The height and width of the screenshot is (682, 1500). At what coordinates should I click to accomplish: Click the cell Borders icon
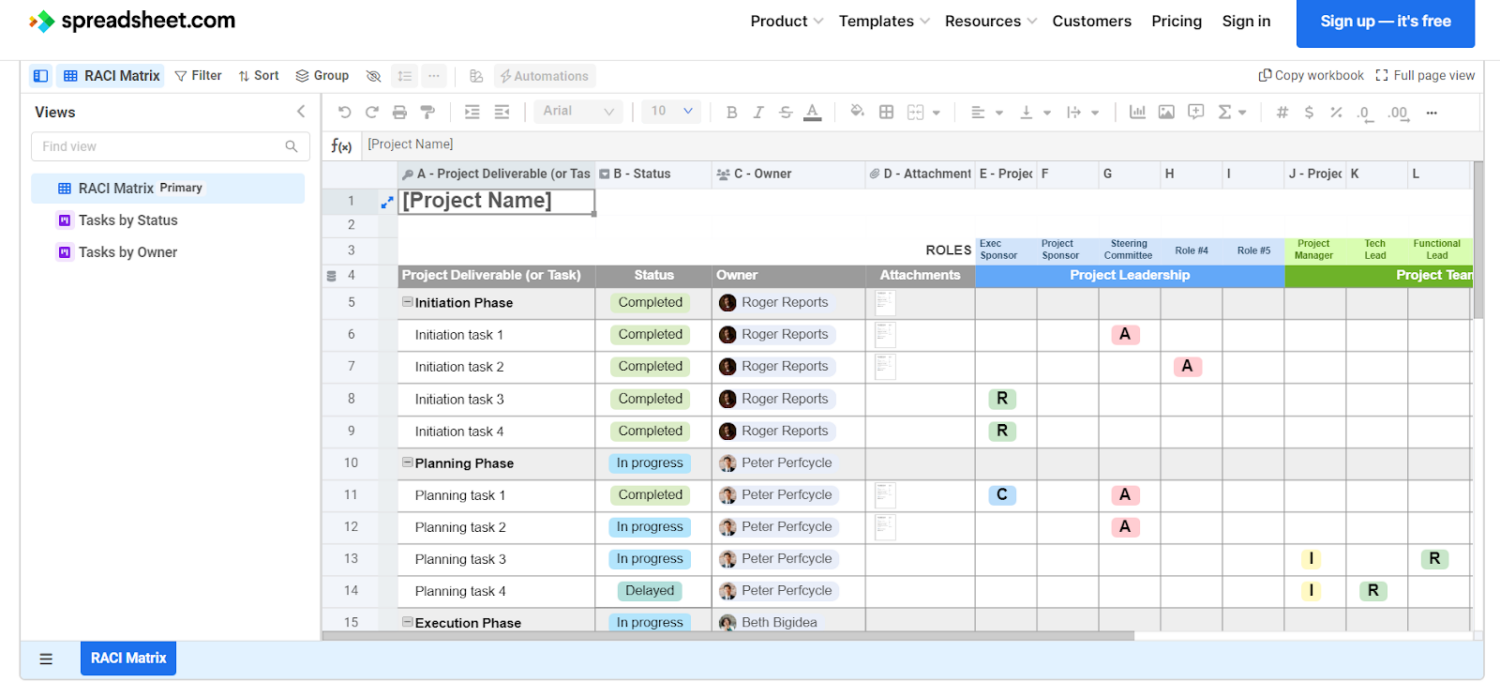(886, 112)
